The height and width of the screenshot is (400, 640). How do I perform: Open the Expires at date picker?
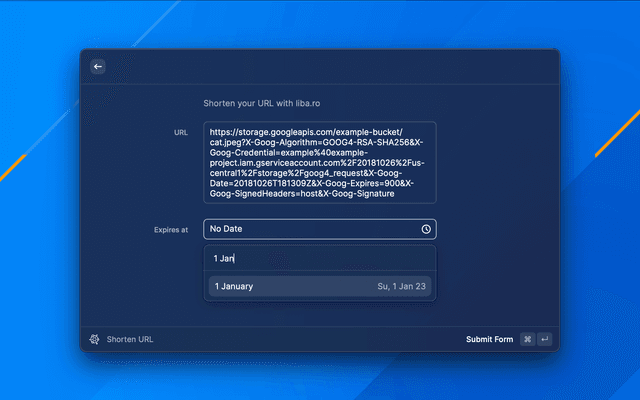click(x=310, y=229)
